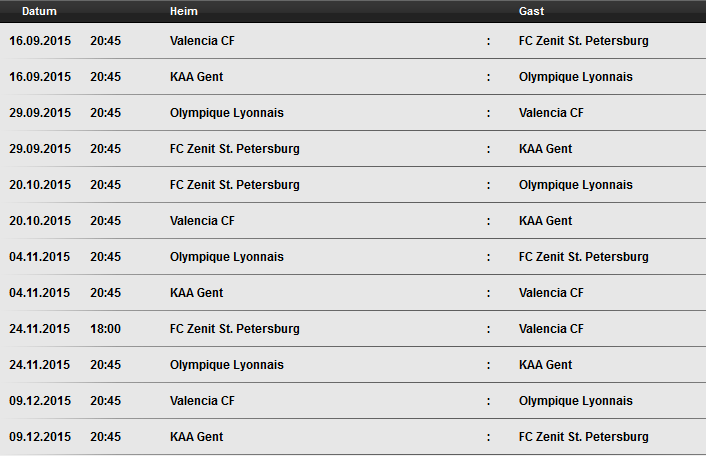
Task: Open Olympique Lyonnais guest on 16.09.2015
Action: tap(575, 77)
